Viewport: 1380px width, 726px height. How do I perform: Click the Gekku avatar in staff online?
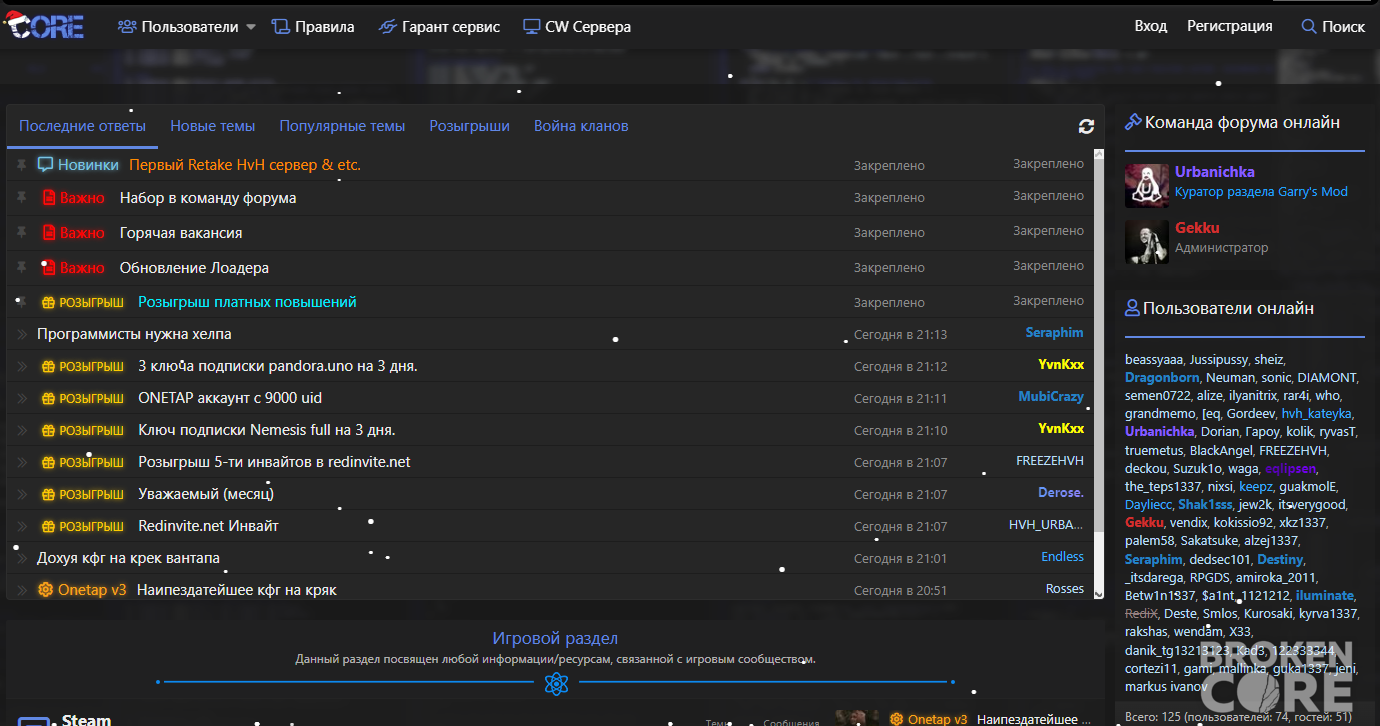[x=1146, y=242]
